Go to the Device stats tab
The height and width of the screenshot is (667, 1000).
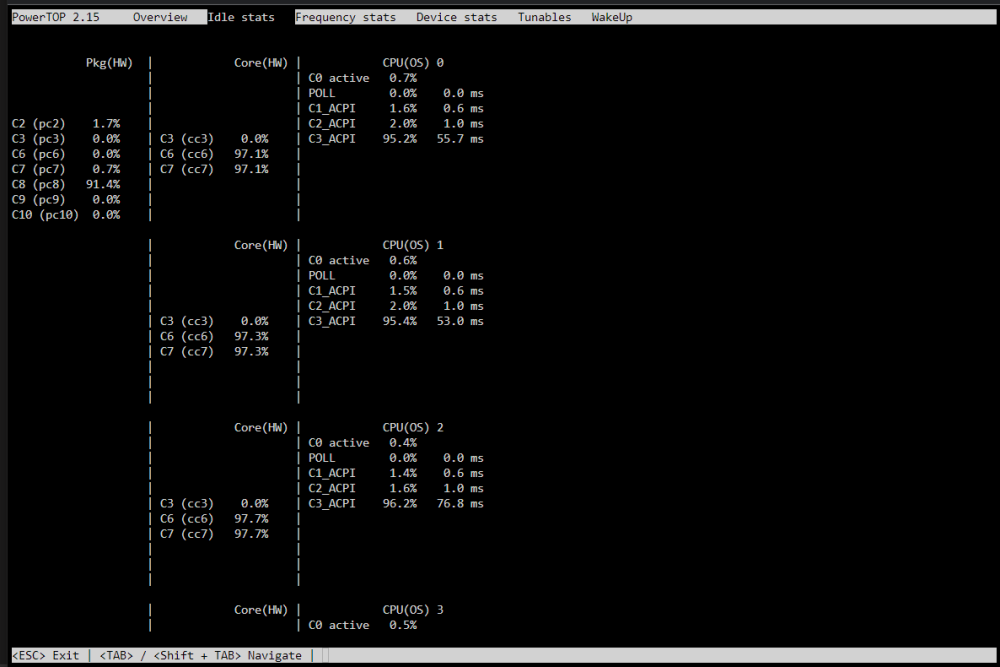(457, 17)
